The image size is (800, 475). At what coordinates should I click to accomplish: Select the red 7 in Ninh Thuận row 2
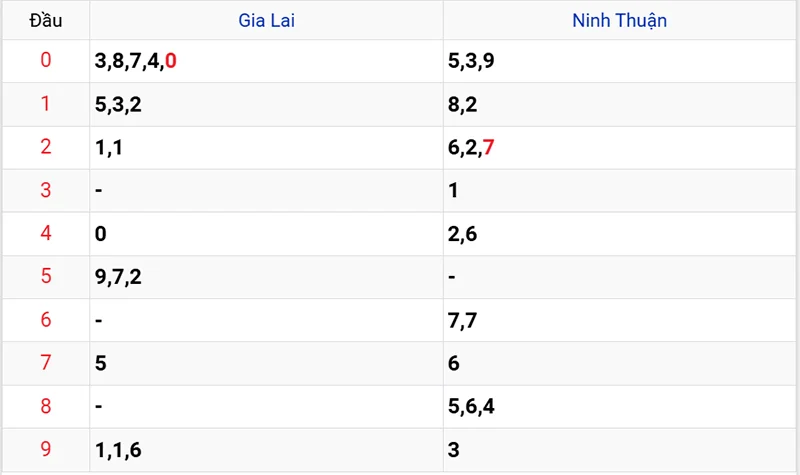click(488, 148)
